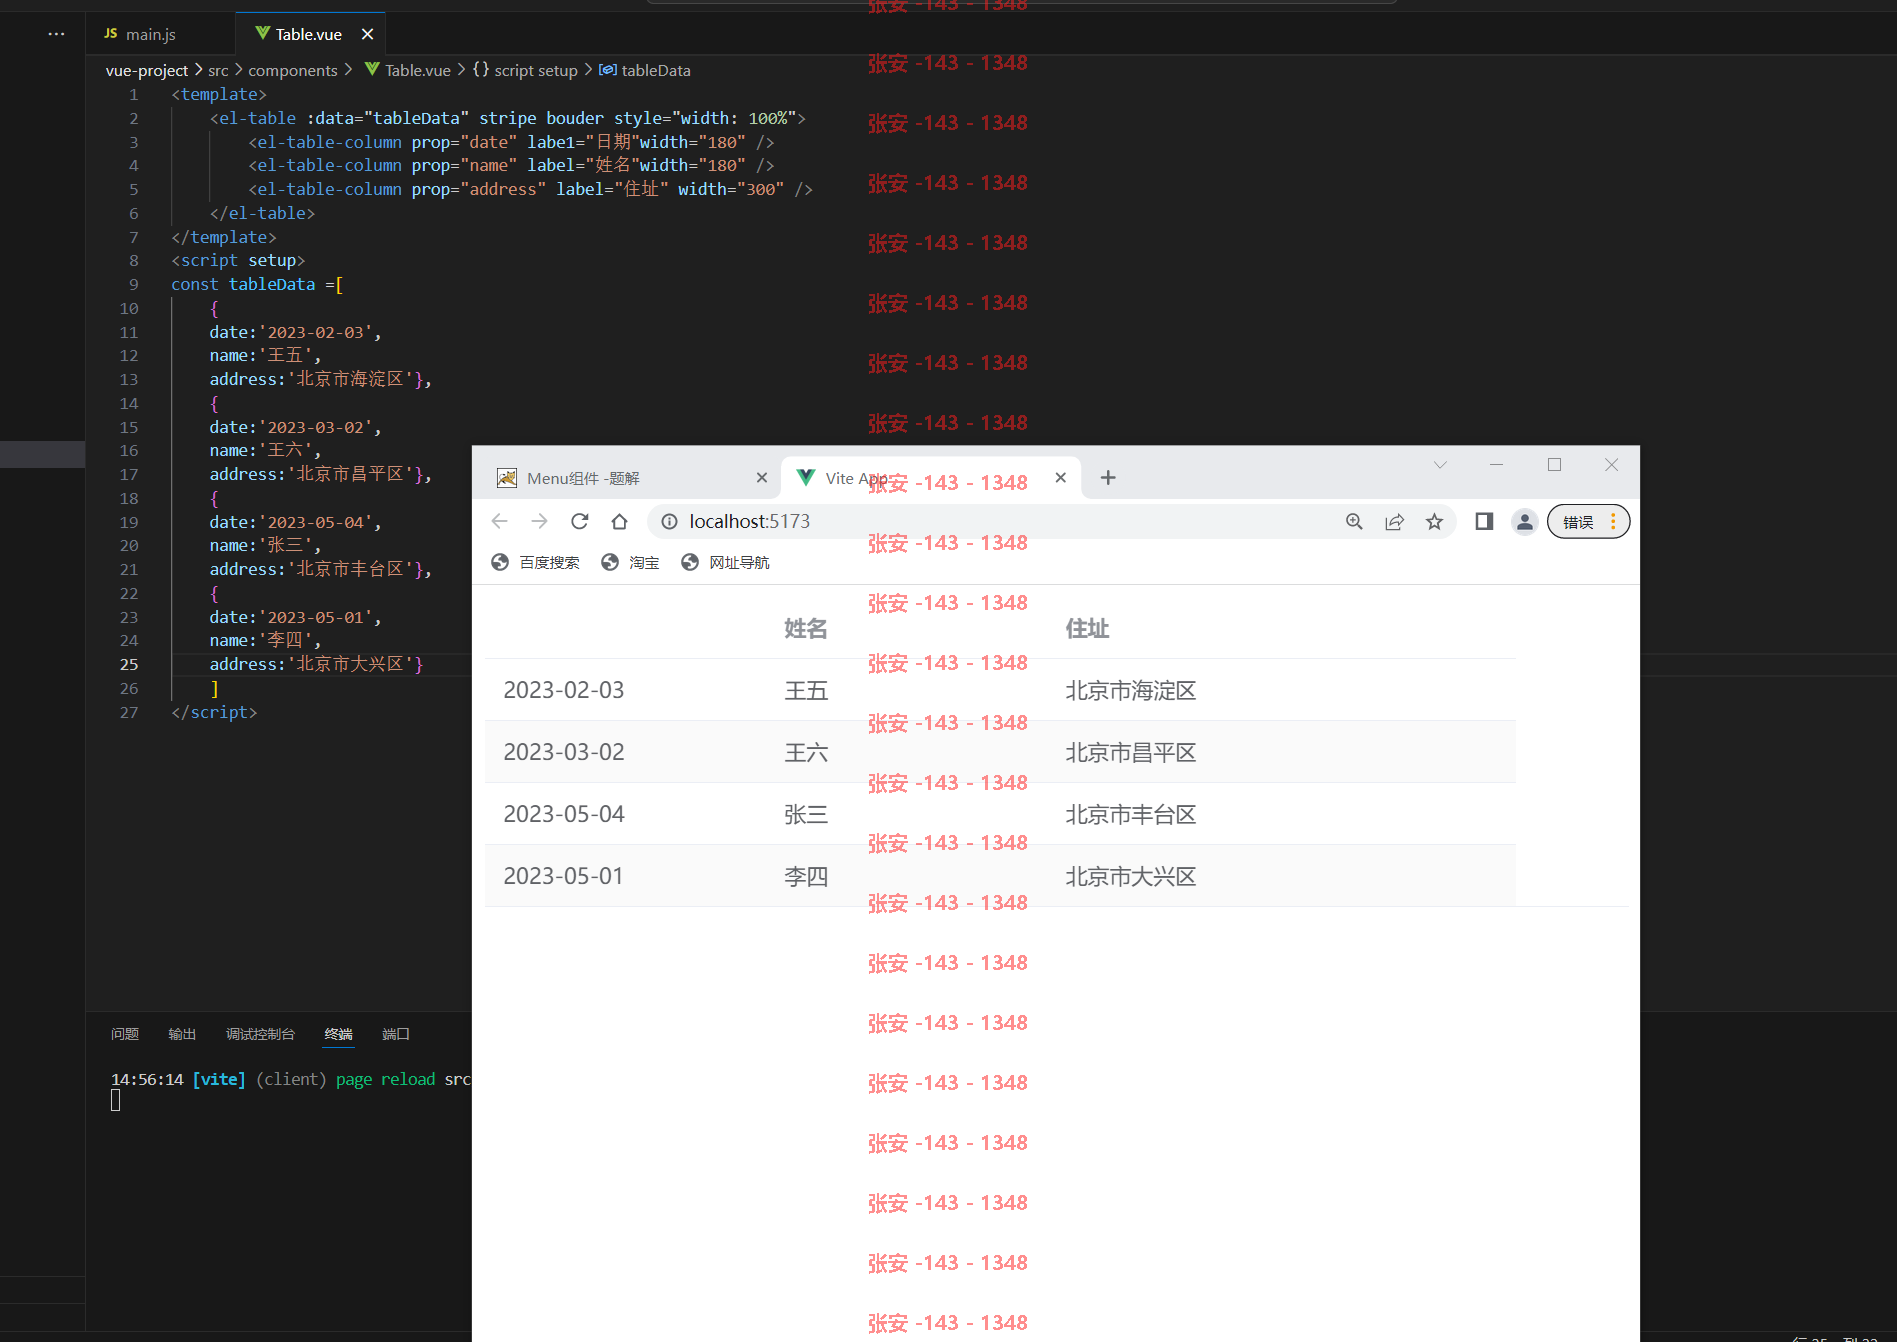Click the 2023-03-02 date cell
Screen dimensions: 1897x1342
click(x=564, y=752)
